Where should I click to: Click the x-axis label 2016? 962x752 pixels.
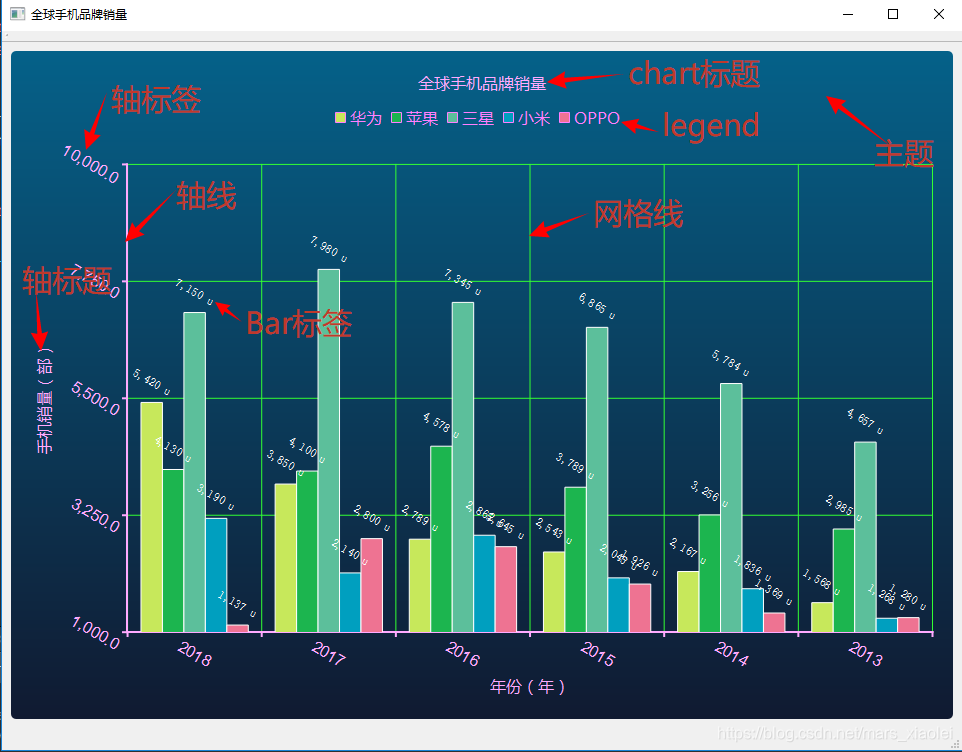coord(463,654)
